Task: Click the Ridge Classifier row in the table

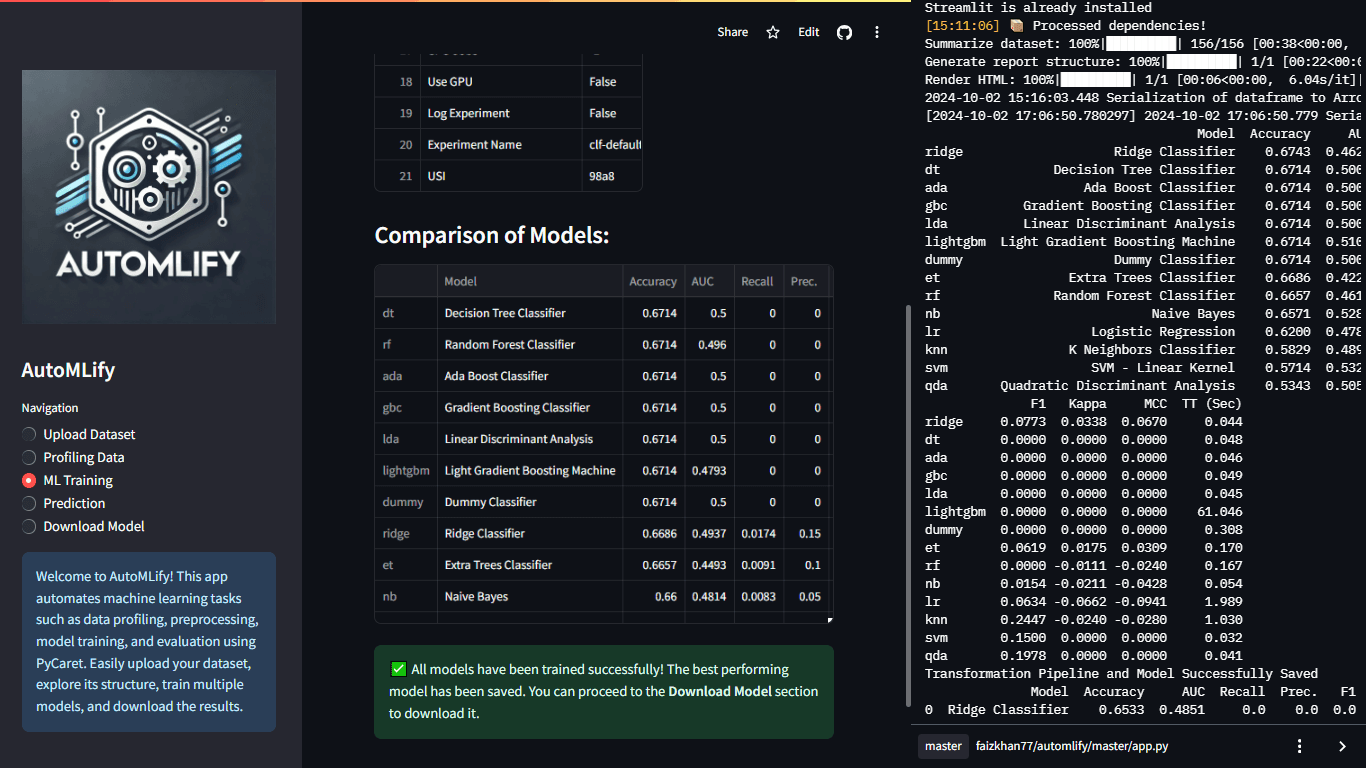Action: click(485, 534)
